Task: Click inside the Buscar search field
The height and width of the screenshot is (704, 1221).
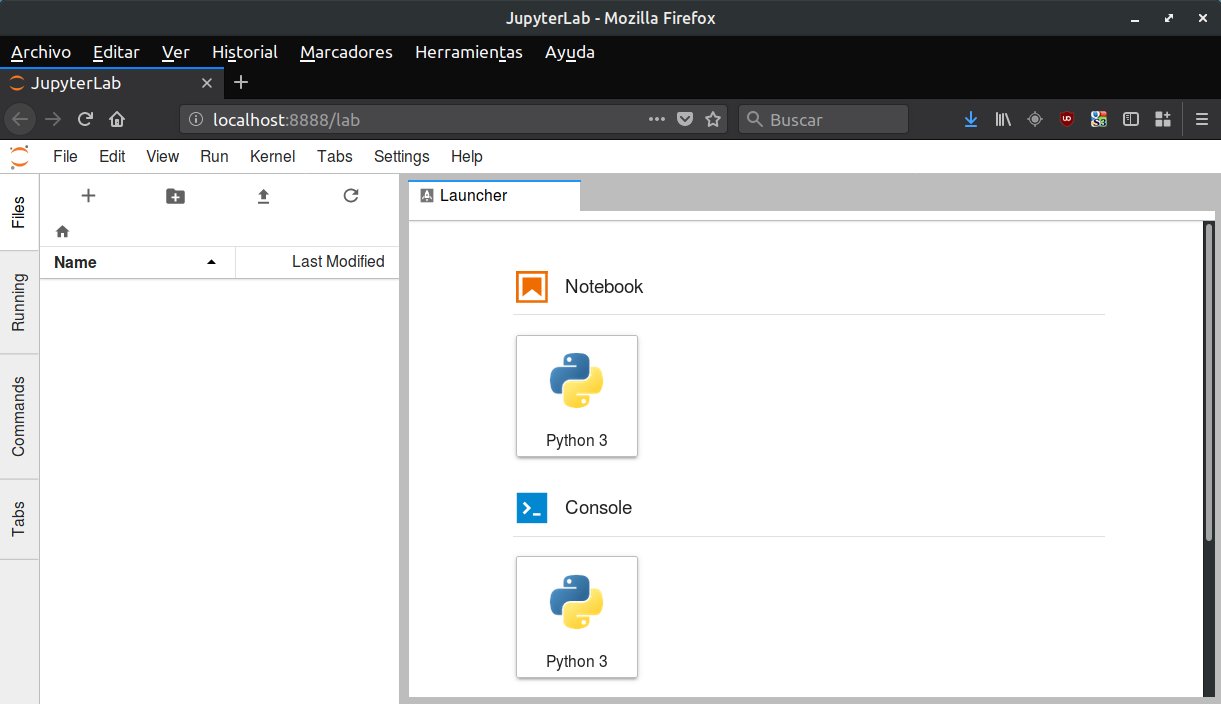Action: (x=823, y=119)
